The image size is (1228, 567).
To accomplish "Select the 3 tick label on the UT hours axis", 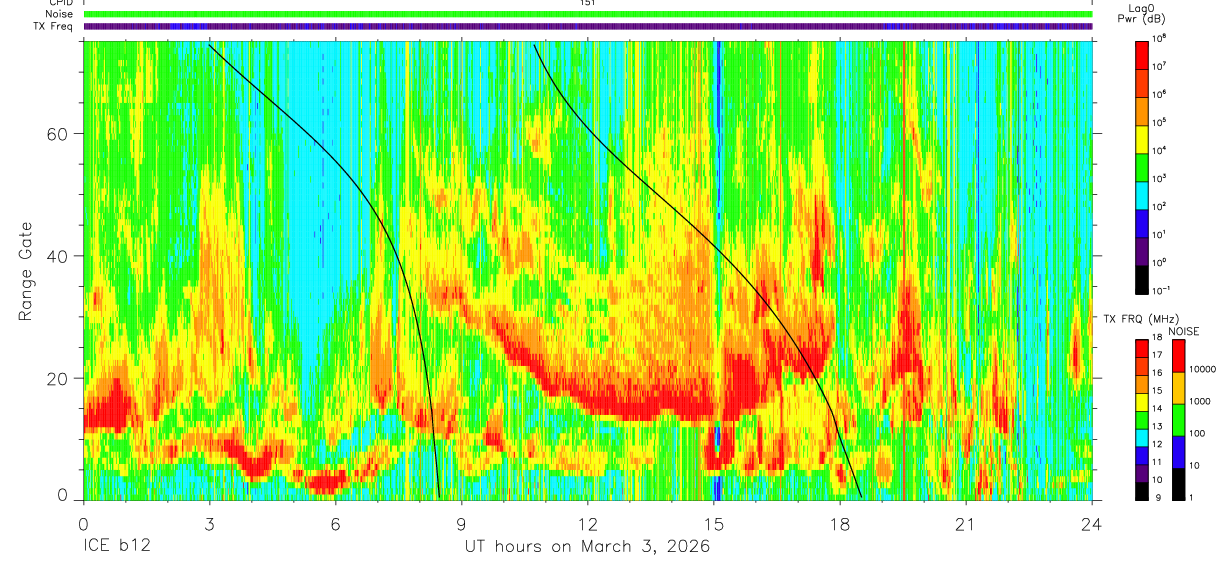I will coord(209,523).
